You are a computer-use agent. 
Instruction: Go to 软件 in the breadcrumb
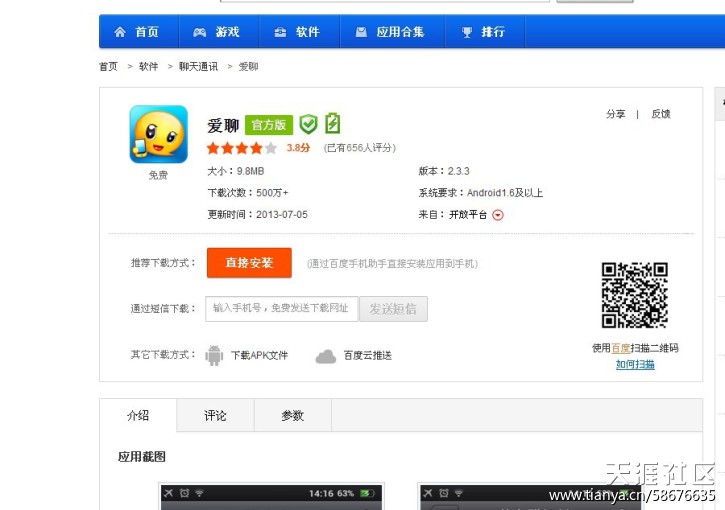(x=148, y=67)
